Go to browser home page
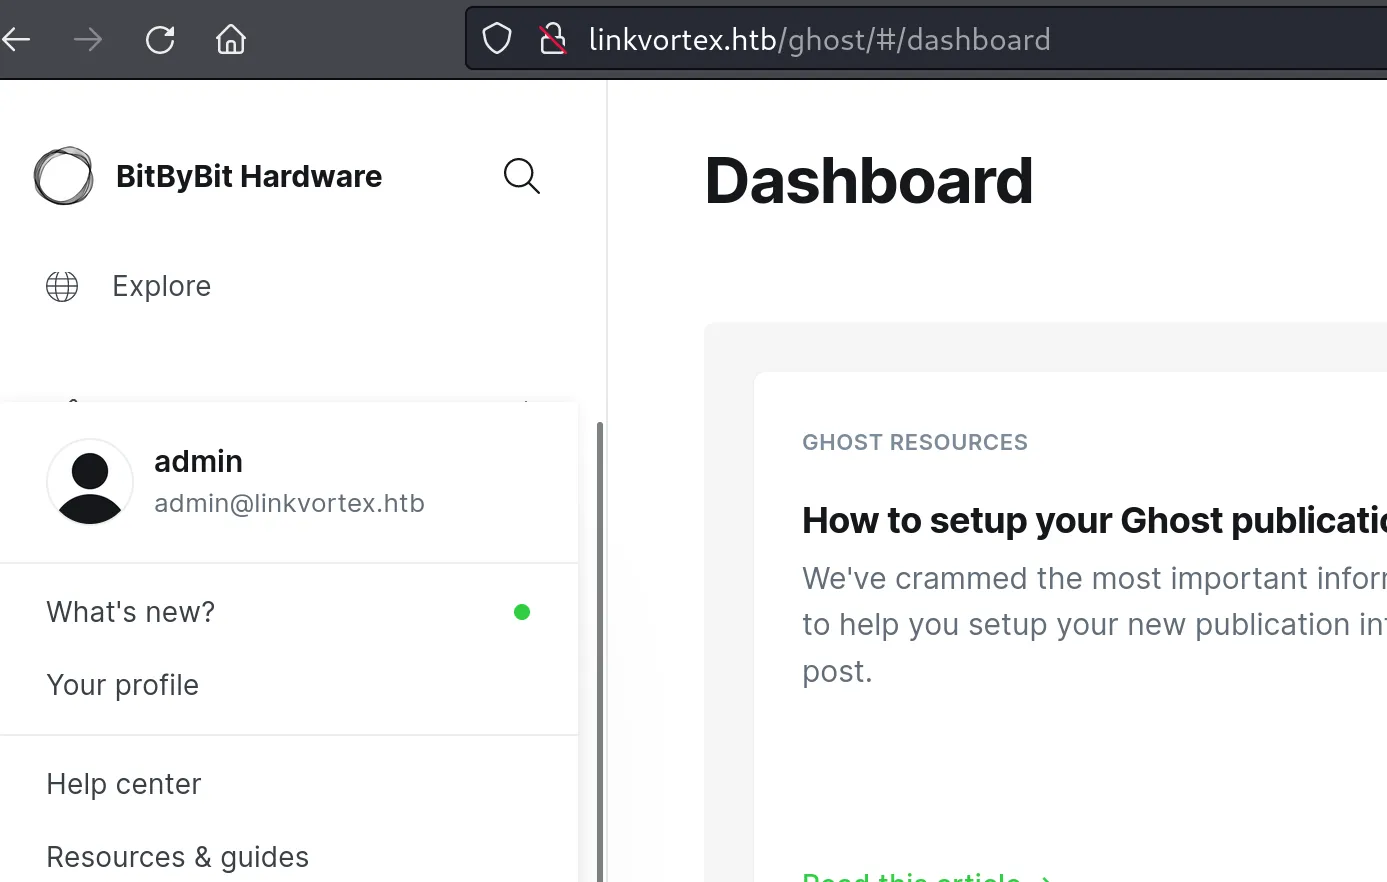This screenshot has height=882, width=1387. click(231, 40)
